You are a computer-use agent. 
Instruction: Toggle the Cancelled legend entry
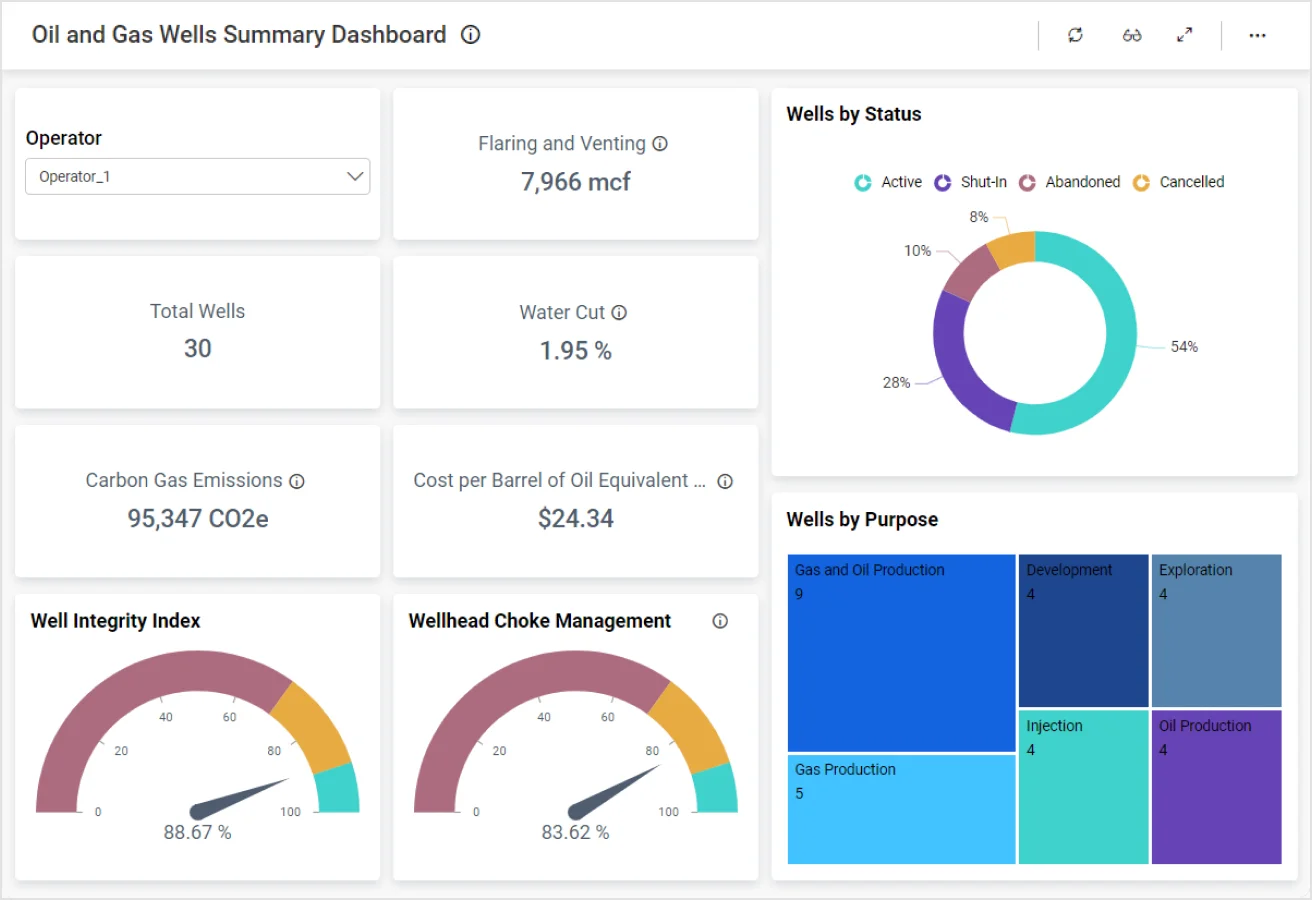(1178, 182)
